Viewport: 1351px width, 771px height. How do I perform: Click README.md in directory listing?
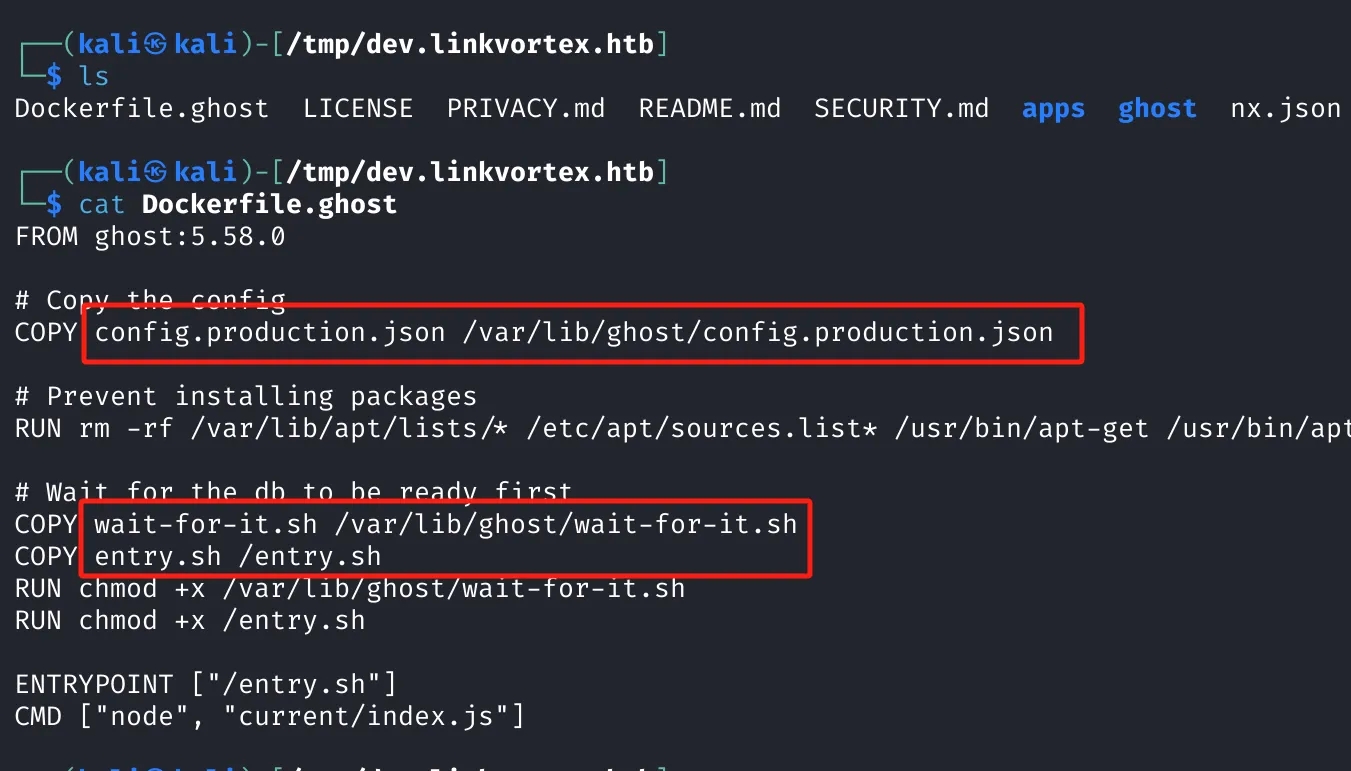click(710, 108)
